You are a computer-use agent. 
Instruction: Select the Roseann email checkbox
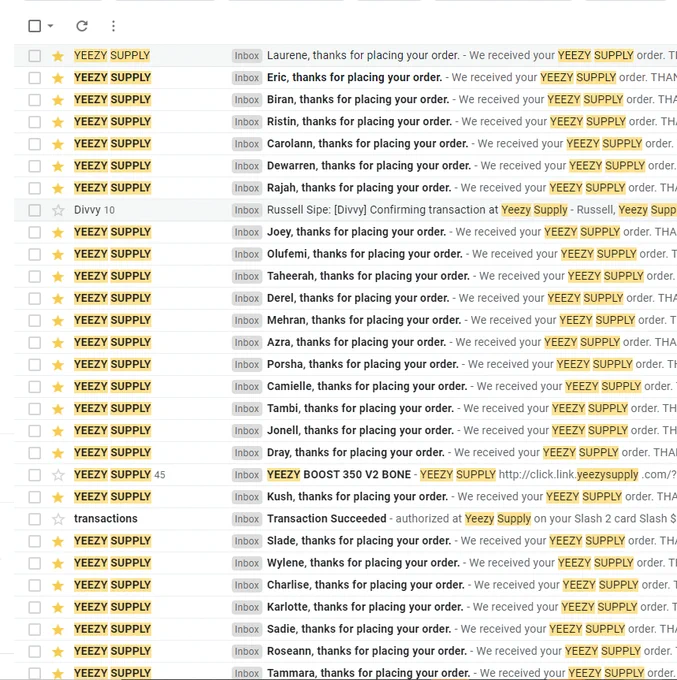35,651
